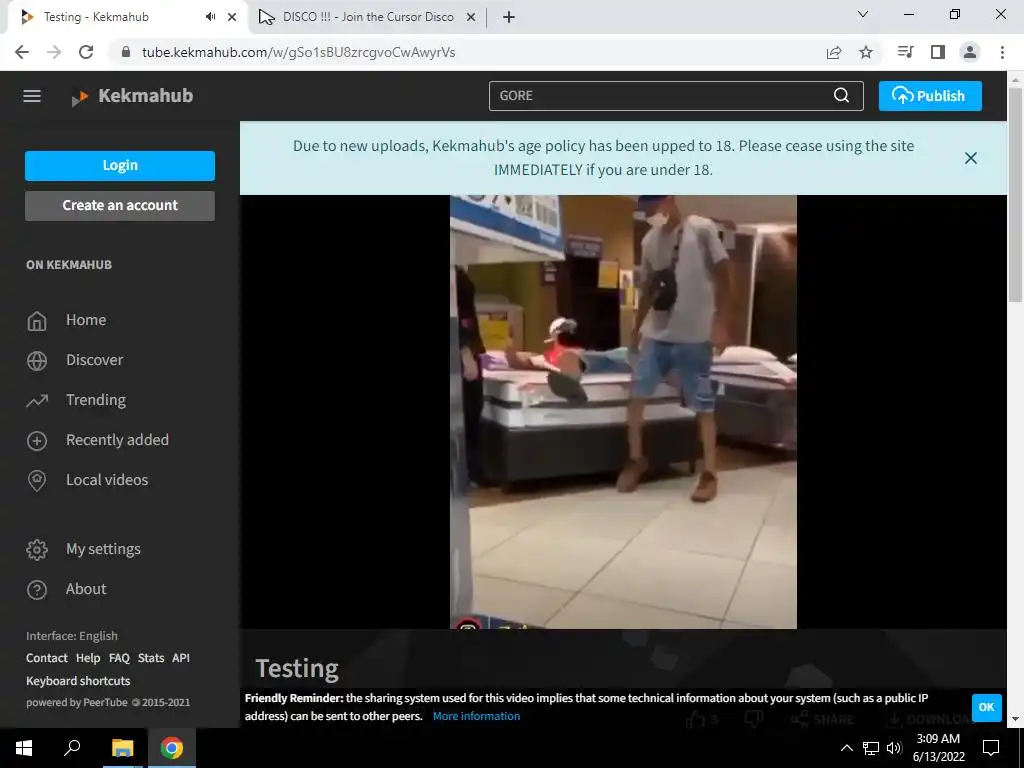
Task: Click the Trending arrow icon
Action: click(x=37, y=400)
